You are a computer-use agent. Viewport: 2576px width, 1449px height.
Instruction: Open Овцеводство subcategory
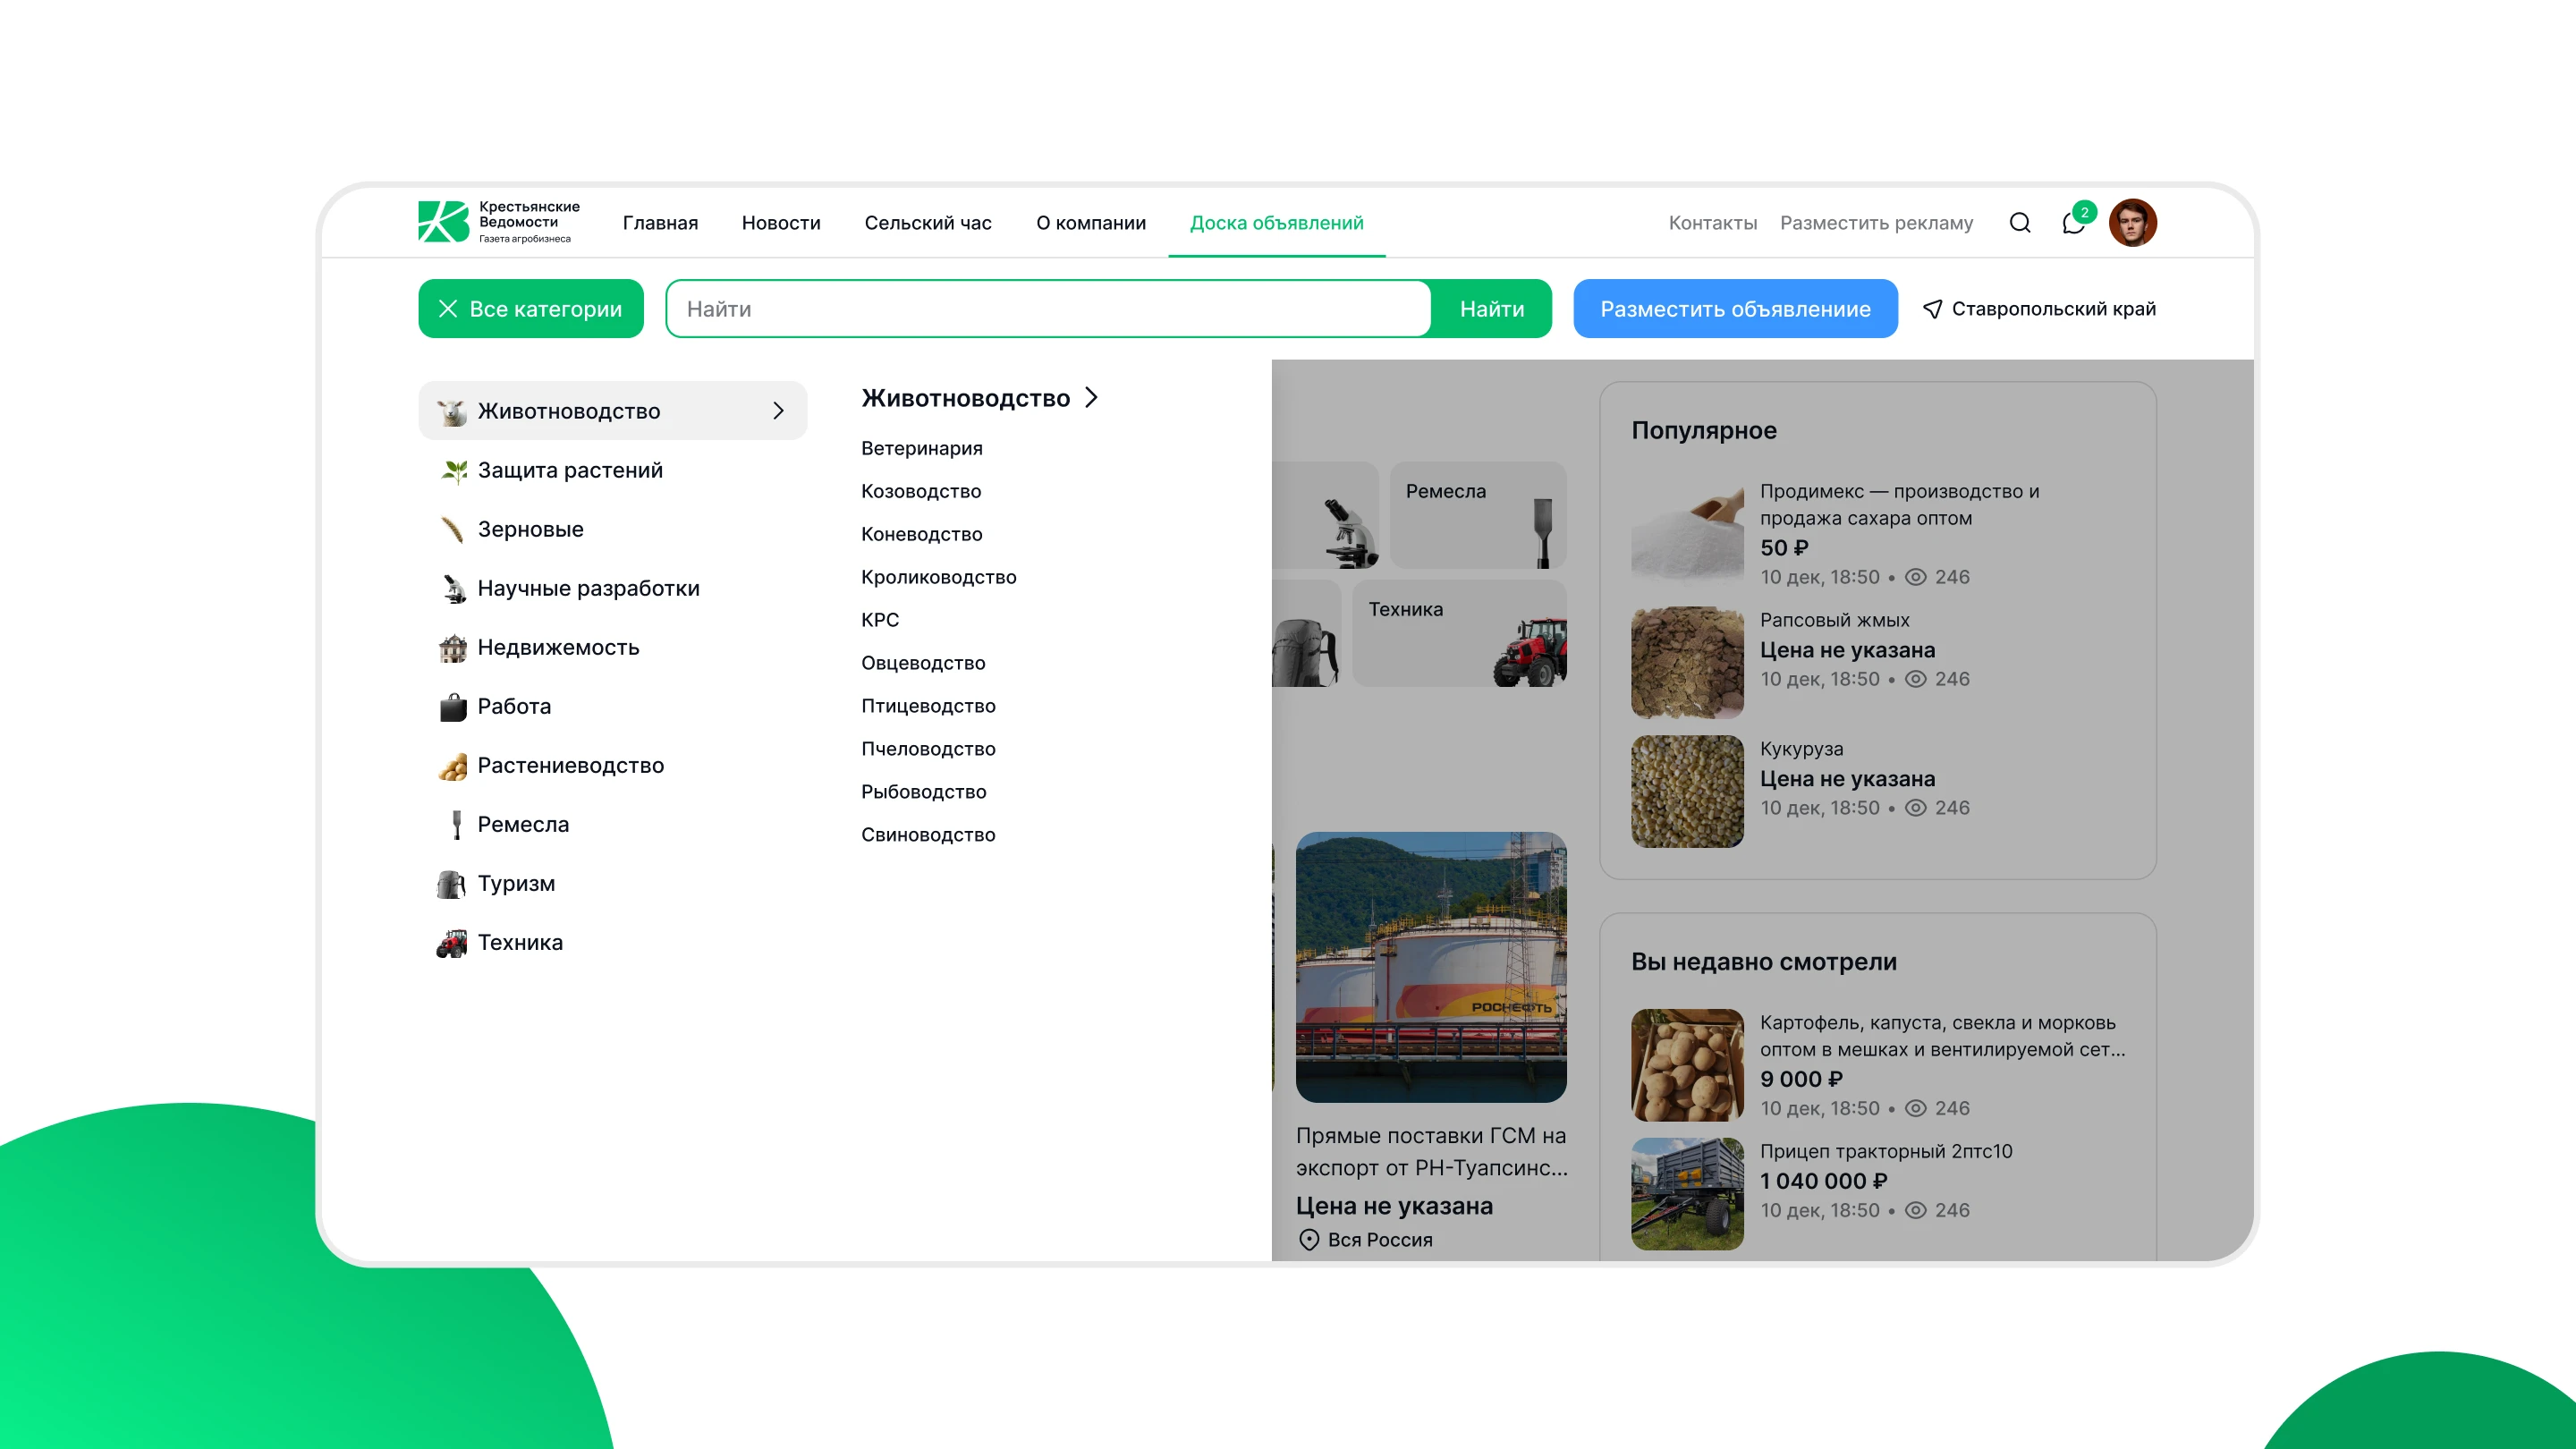[923, 663]
